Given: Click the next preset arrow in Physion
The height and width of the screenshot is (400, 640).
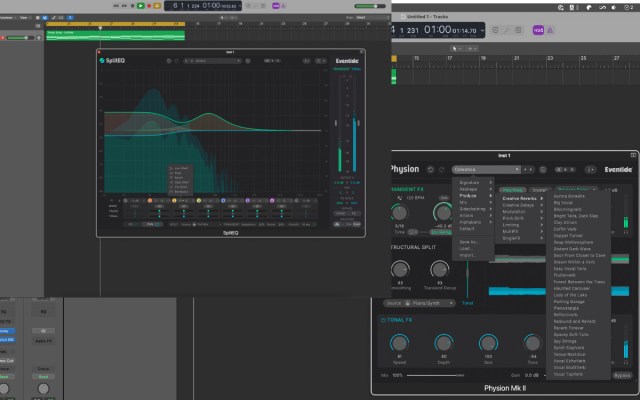Looking at the screenshot, I should (531, 169).
